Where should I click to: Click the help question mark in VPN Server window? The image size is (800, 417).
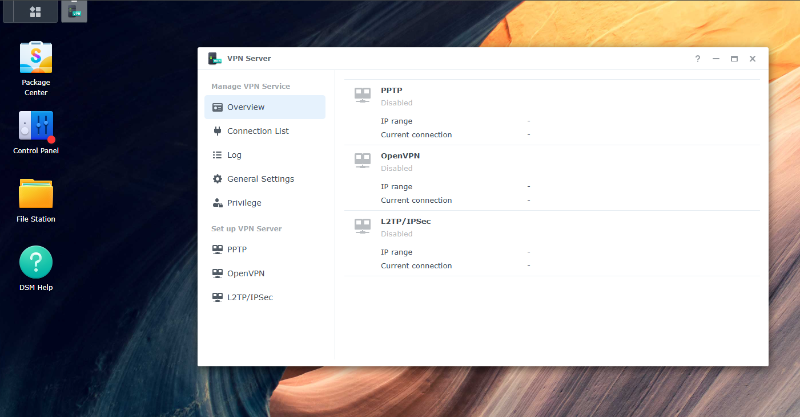(x=697, y=59)
